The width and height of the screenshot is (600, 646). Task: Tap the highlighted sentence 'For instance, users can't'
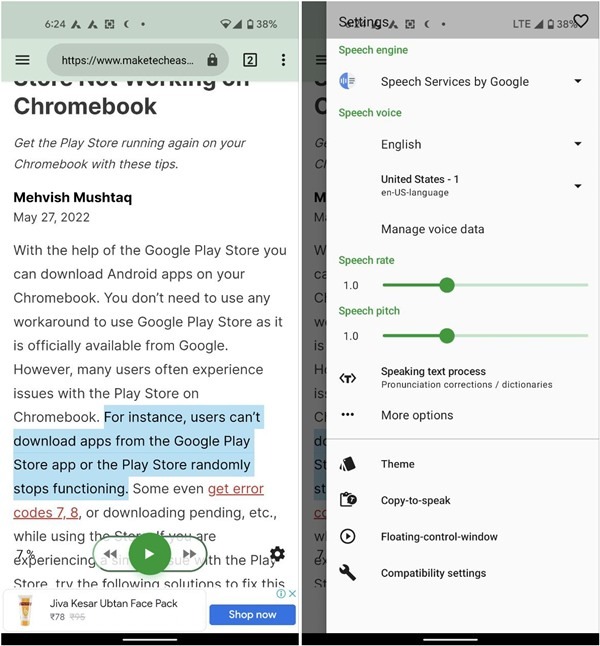pyautogui.click(x=182, y=417)
